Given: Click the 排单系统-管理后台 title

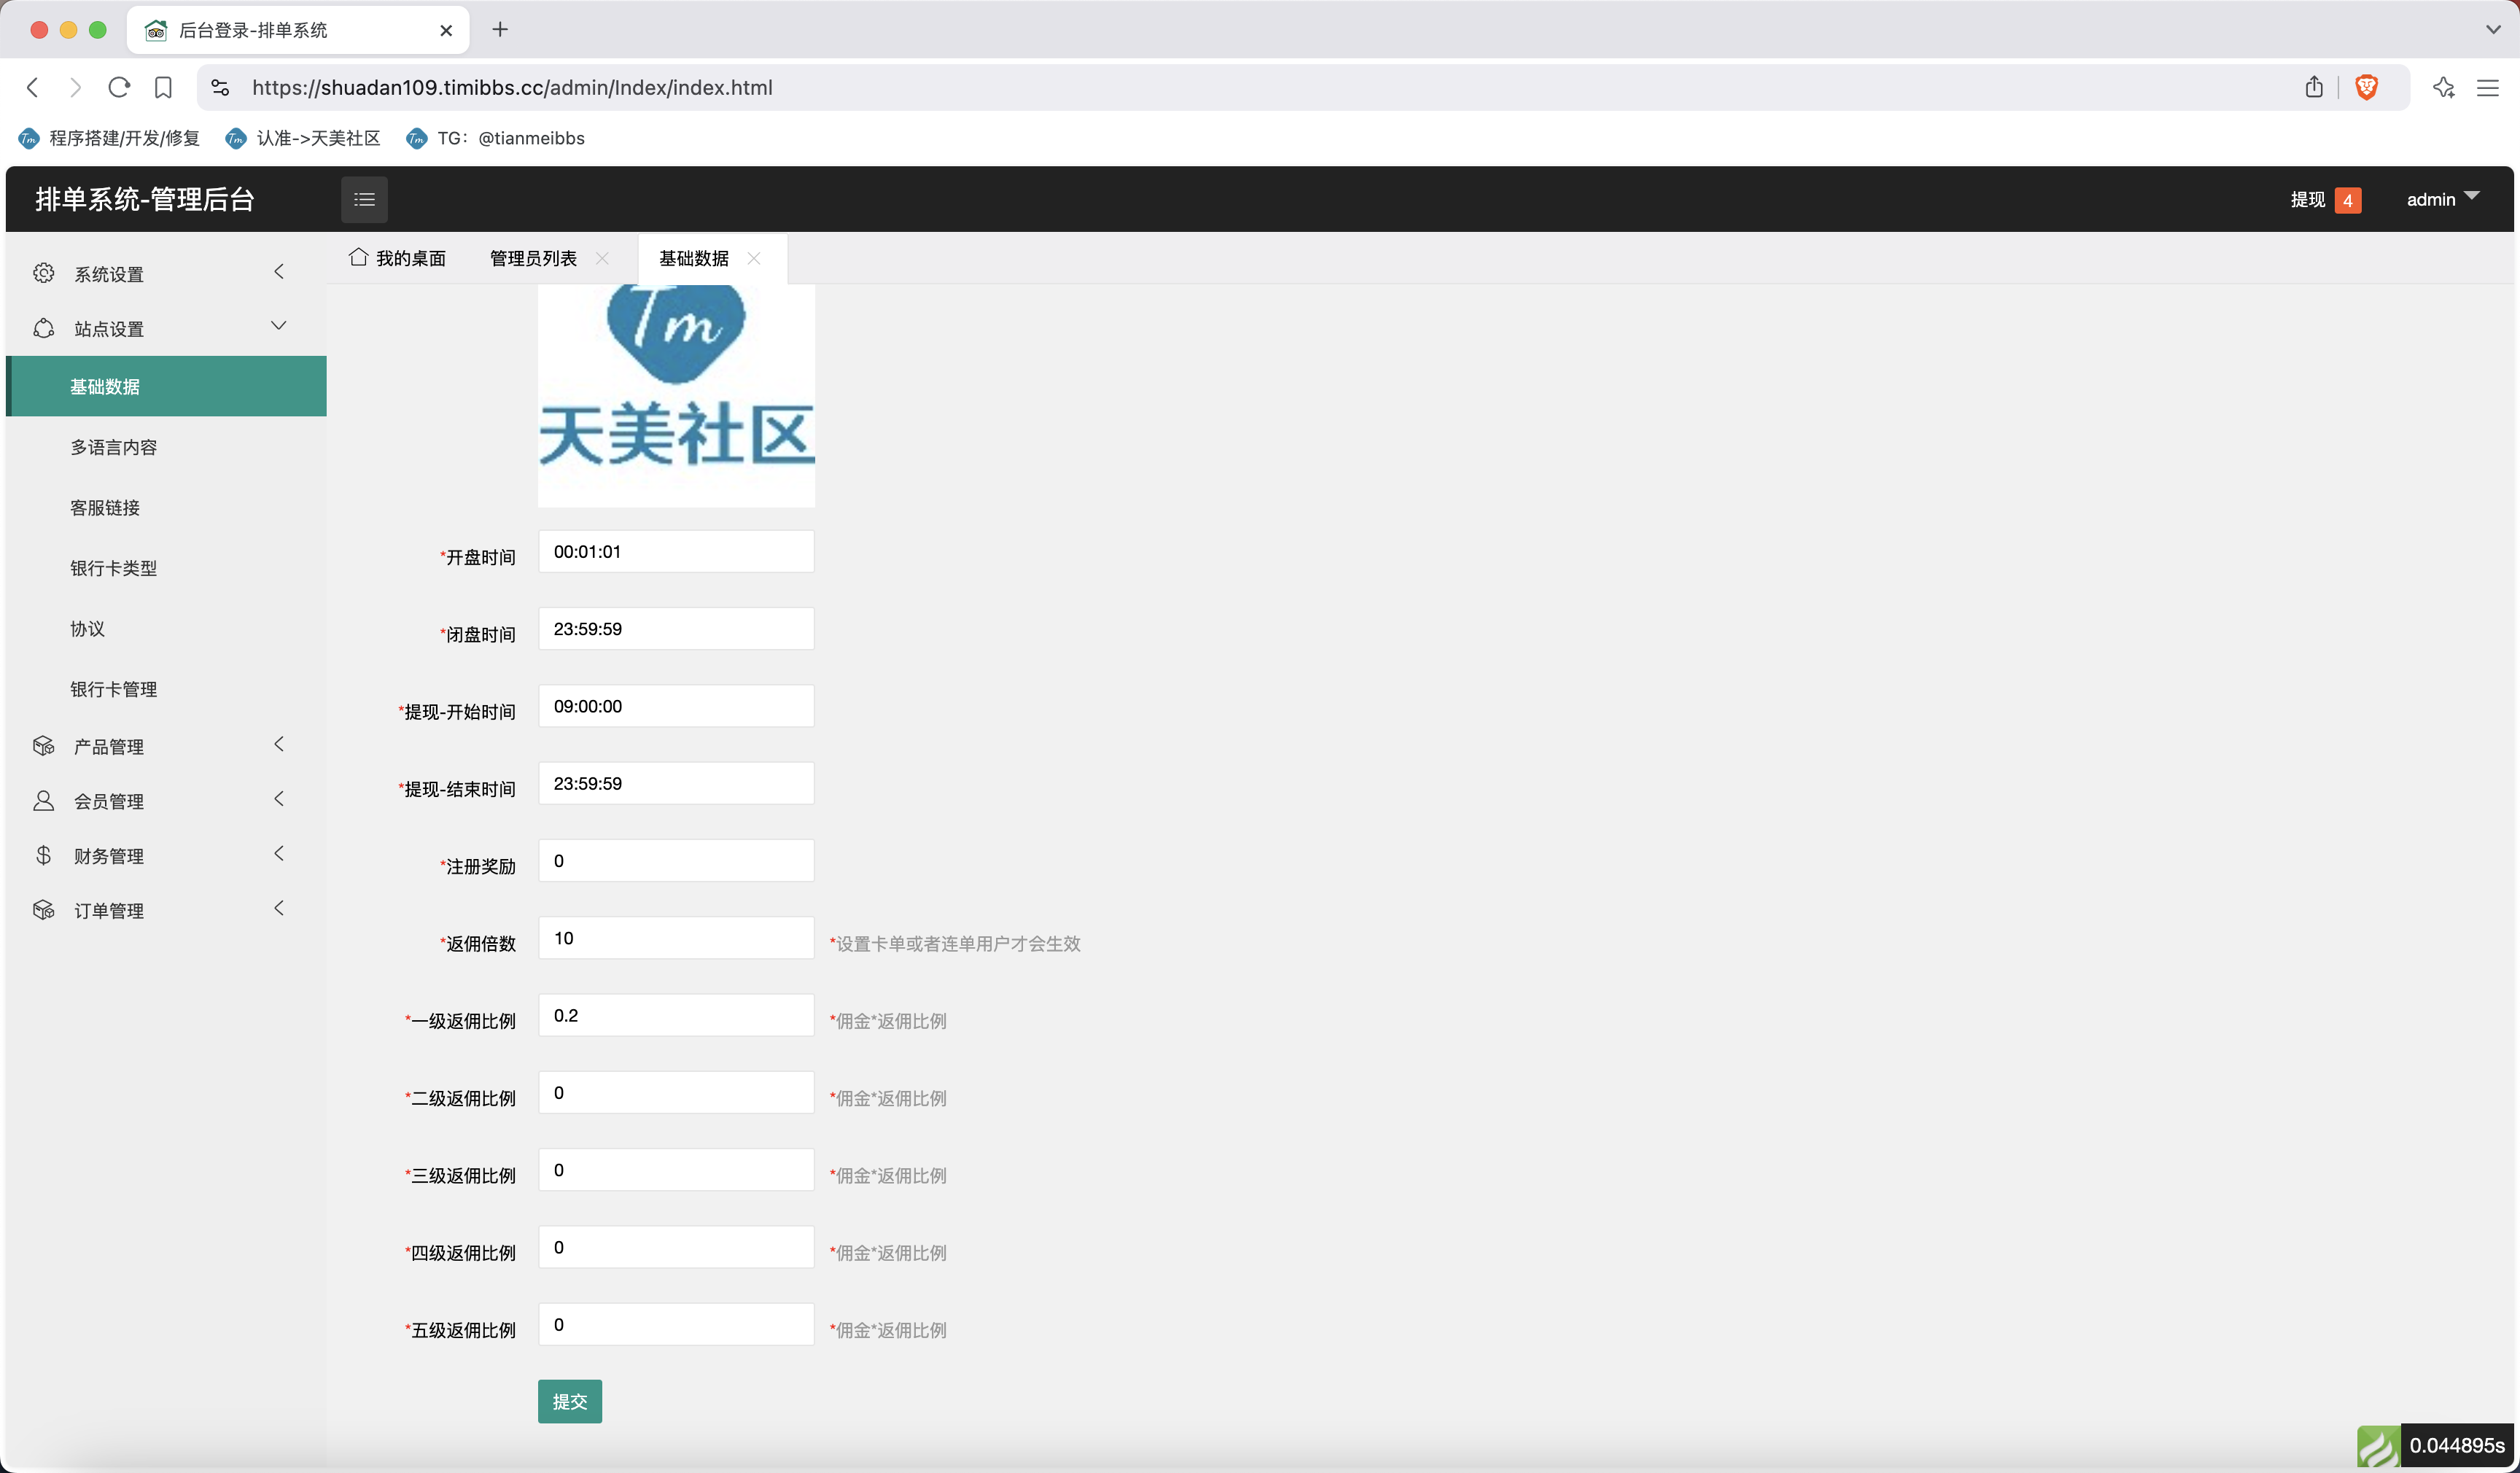Looking at the screenshot, I should pos(145,199).
